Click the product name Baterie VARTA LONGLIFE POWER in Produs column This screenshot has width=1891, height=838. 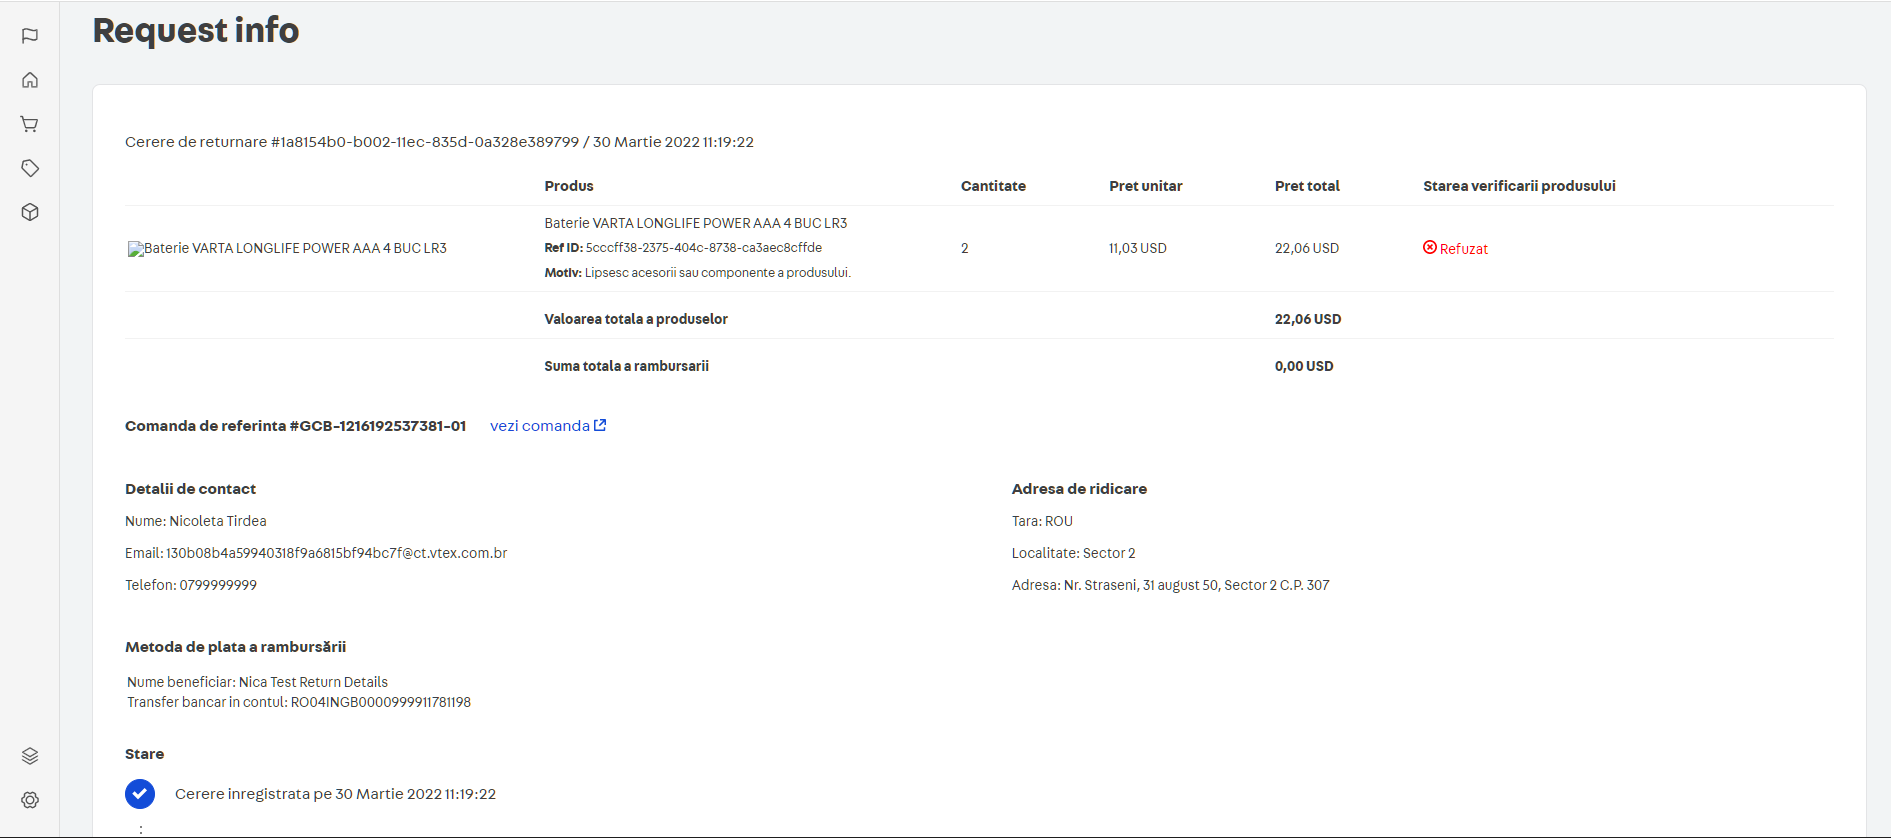(x=696, y=223)
